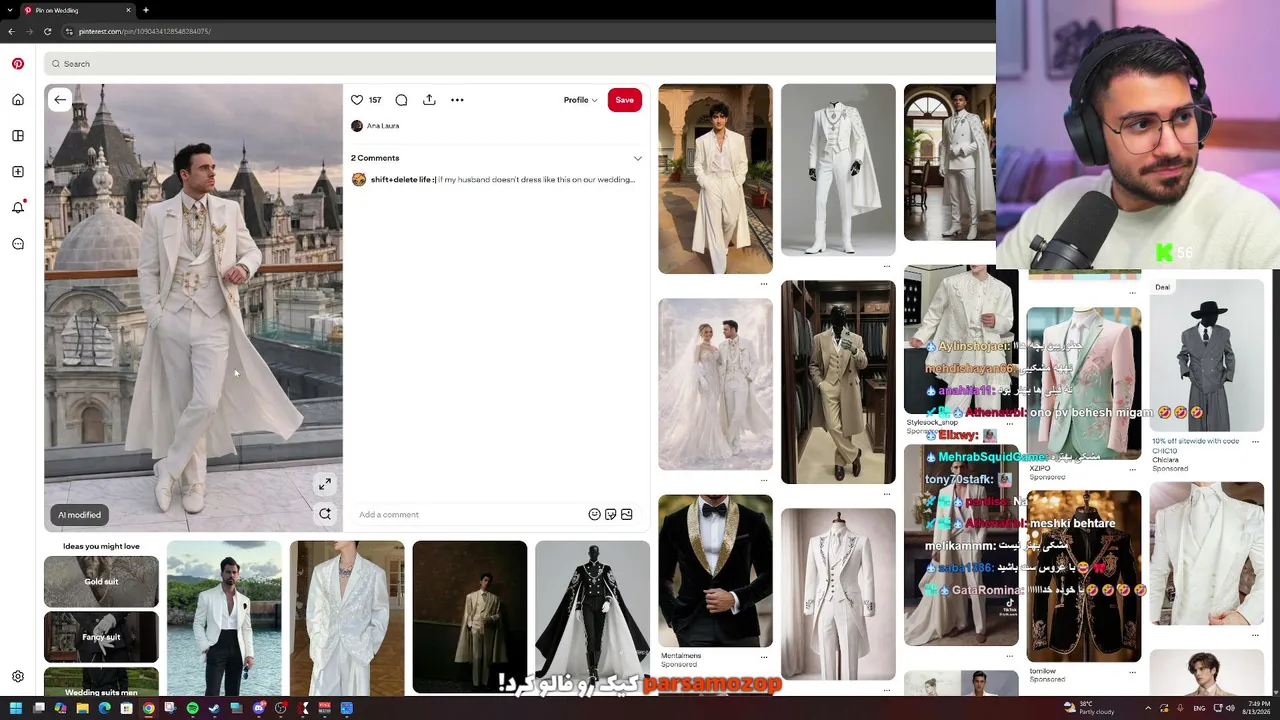Image resolution: width=1280 pixels, height=720 pixels.
Task: Click the Create plus icon in sidebar
Action: pyautogui.click(x=18, y=172)
